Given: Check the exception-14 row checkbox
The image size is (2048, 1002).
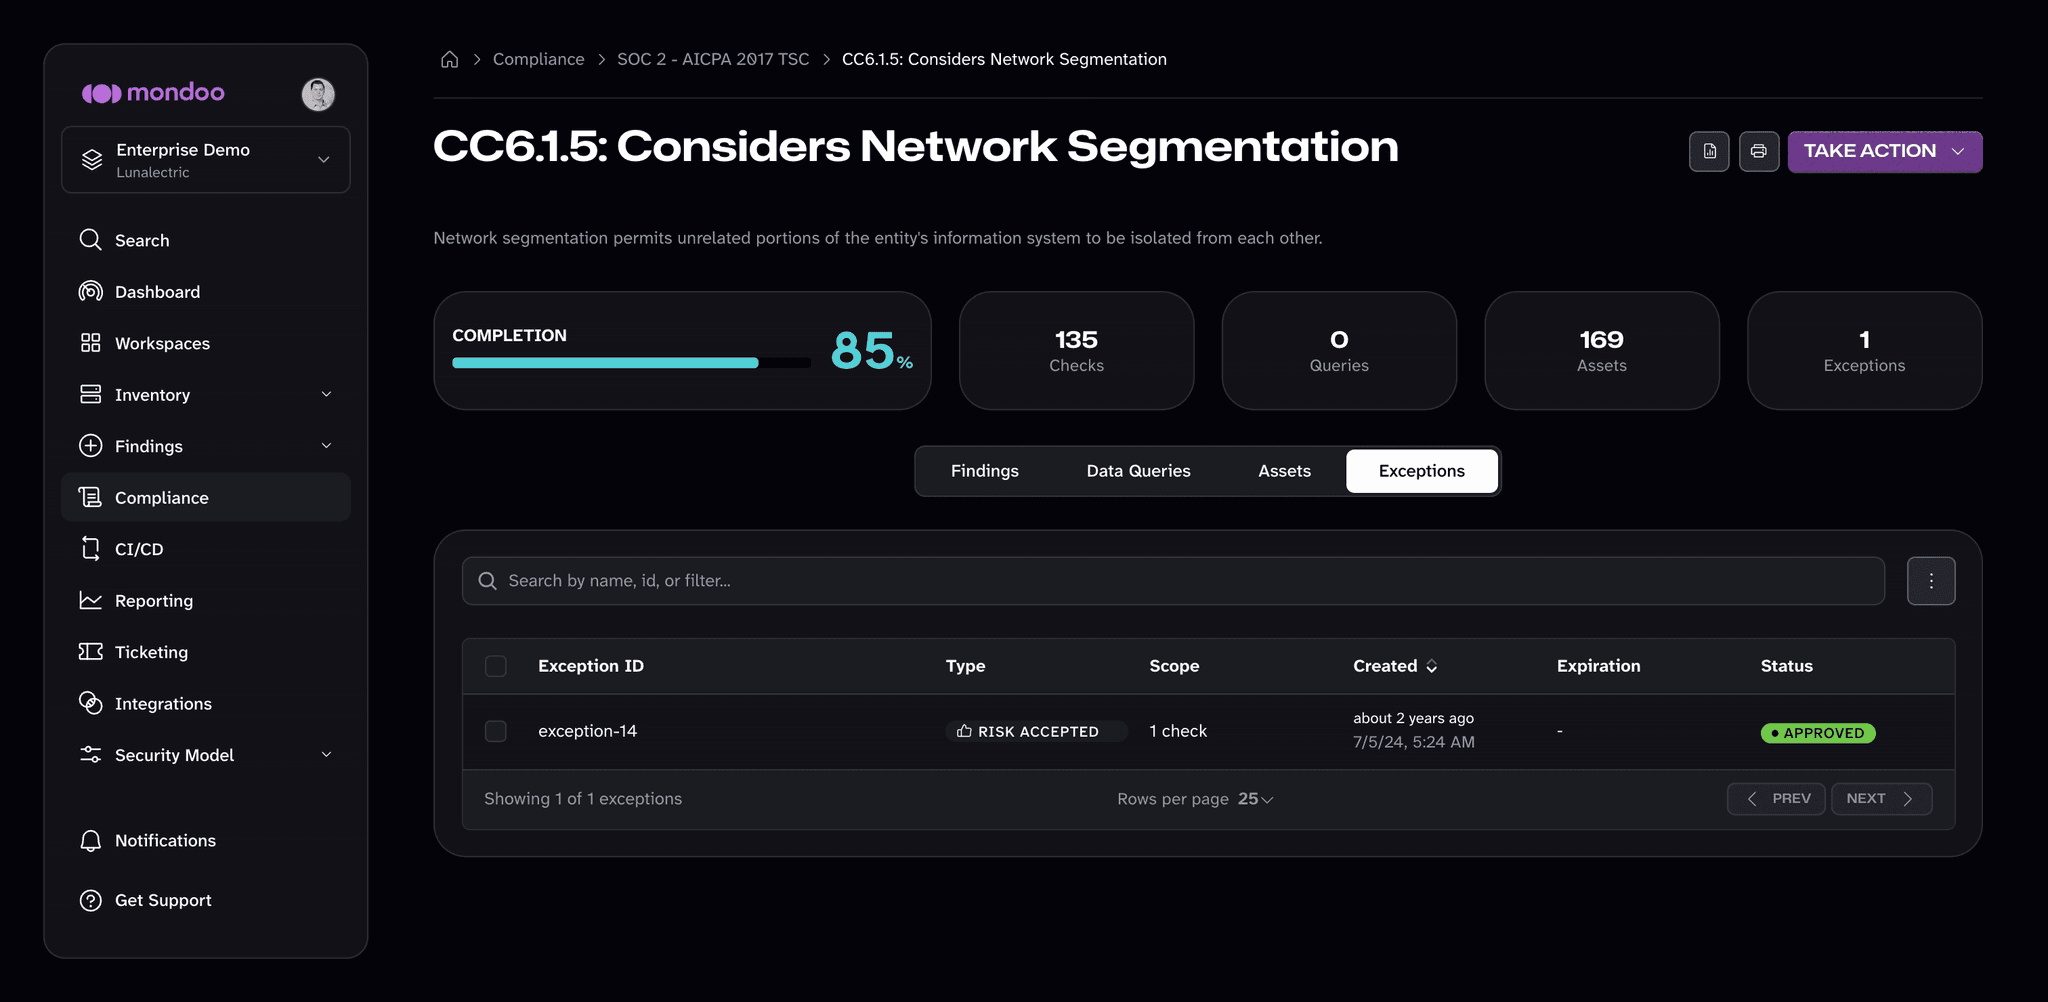Looking at the screenshot, I should (495, 731).
